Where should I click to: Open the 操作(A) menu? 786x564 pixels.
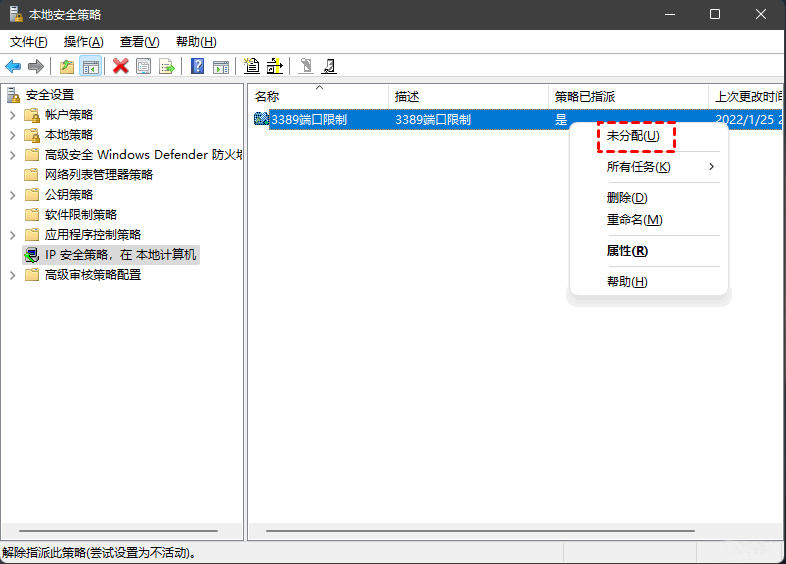pyautogui.click(x=84, y=42)
